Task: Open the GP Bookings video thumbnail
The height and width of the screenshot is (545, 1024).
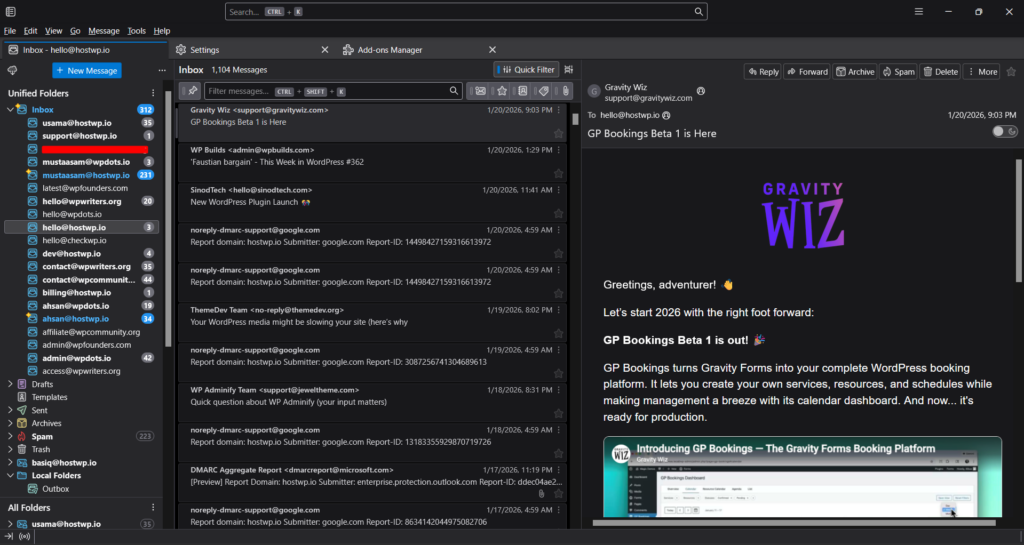Action: point(802,477)
